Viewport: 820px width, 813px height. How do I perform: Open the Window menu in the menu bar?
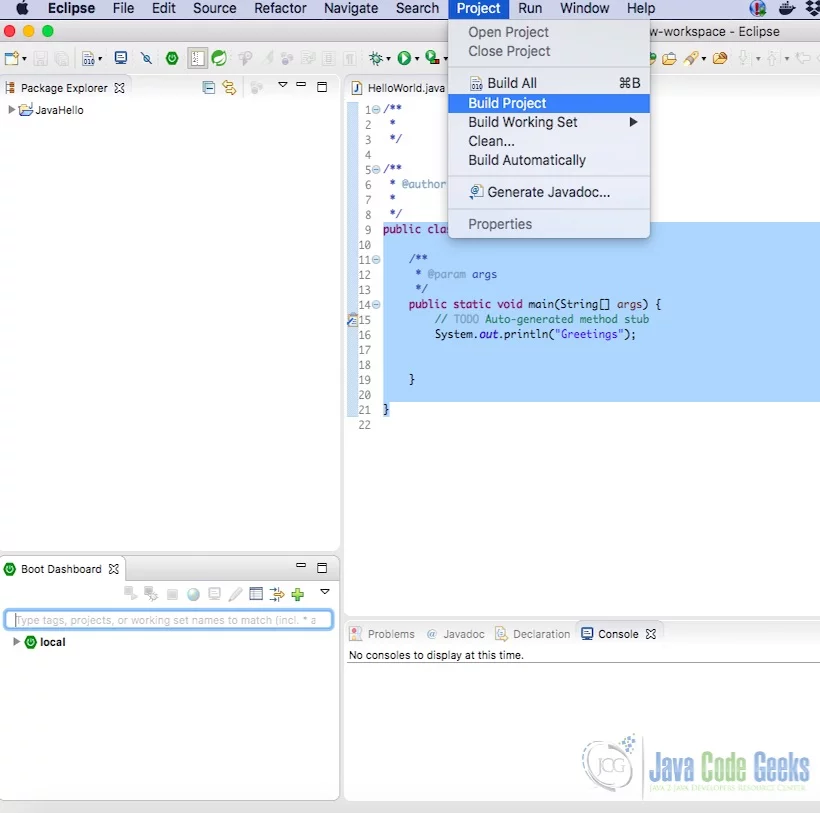(x=584, y=8)
